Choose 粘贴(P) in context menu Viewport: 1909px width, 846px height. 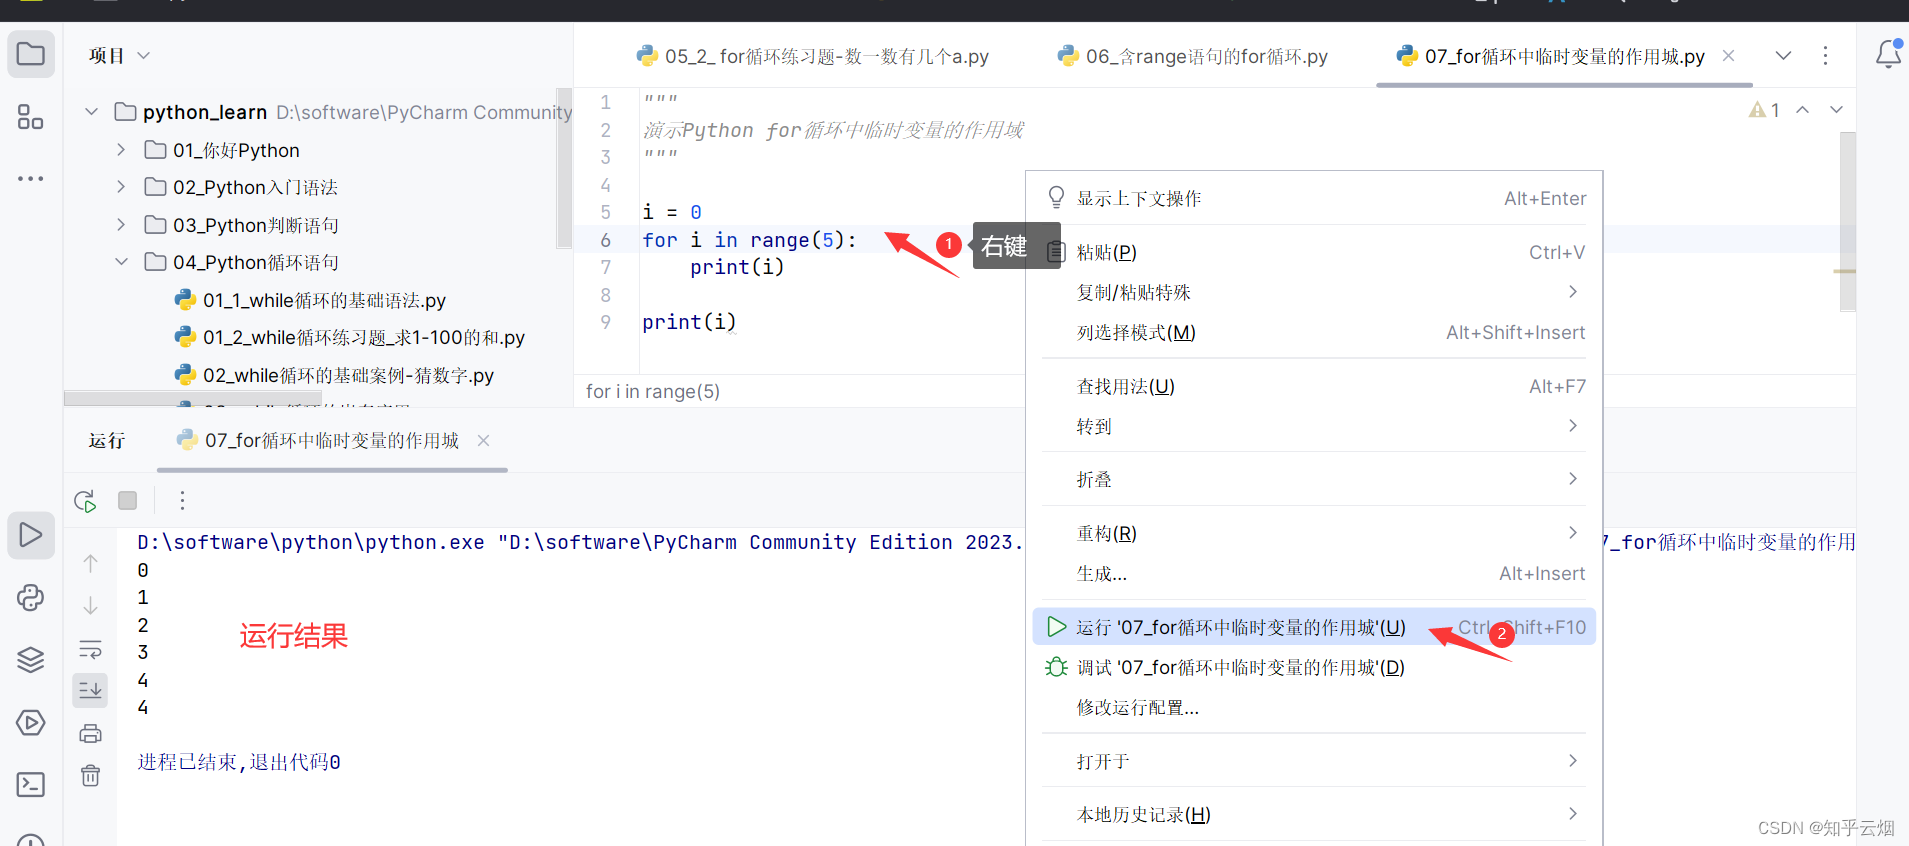(1314, 252)
